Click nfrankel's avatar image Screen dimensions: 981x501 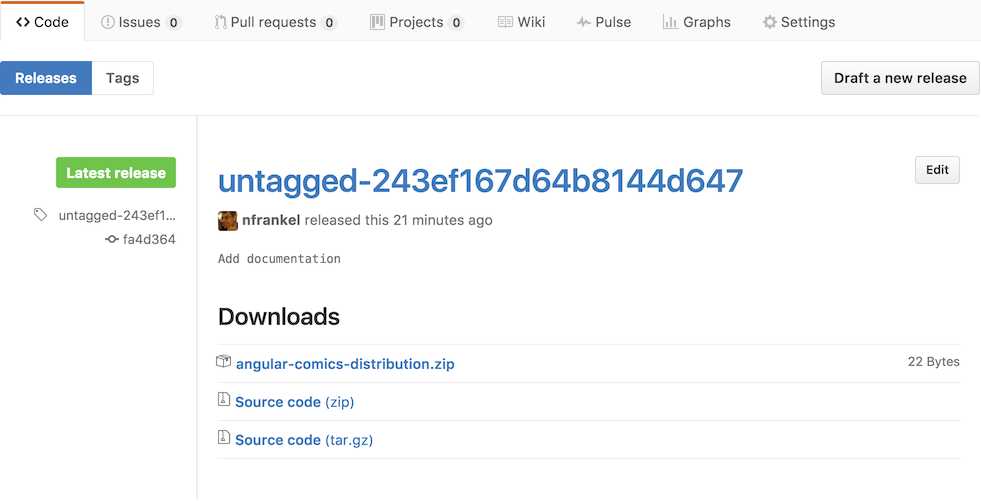coord(228,221)
